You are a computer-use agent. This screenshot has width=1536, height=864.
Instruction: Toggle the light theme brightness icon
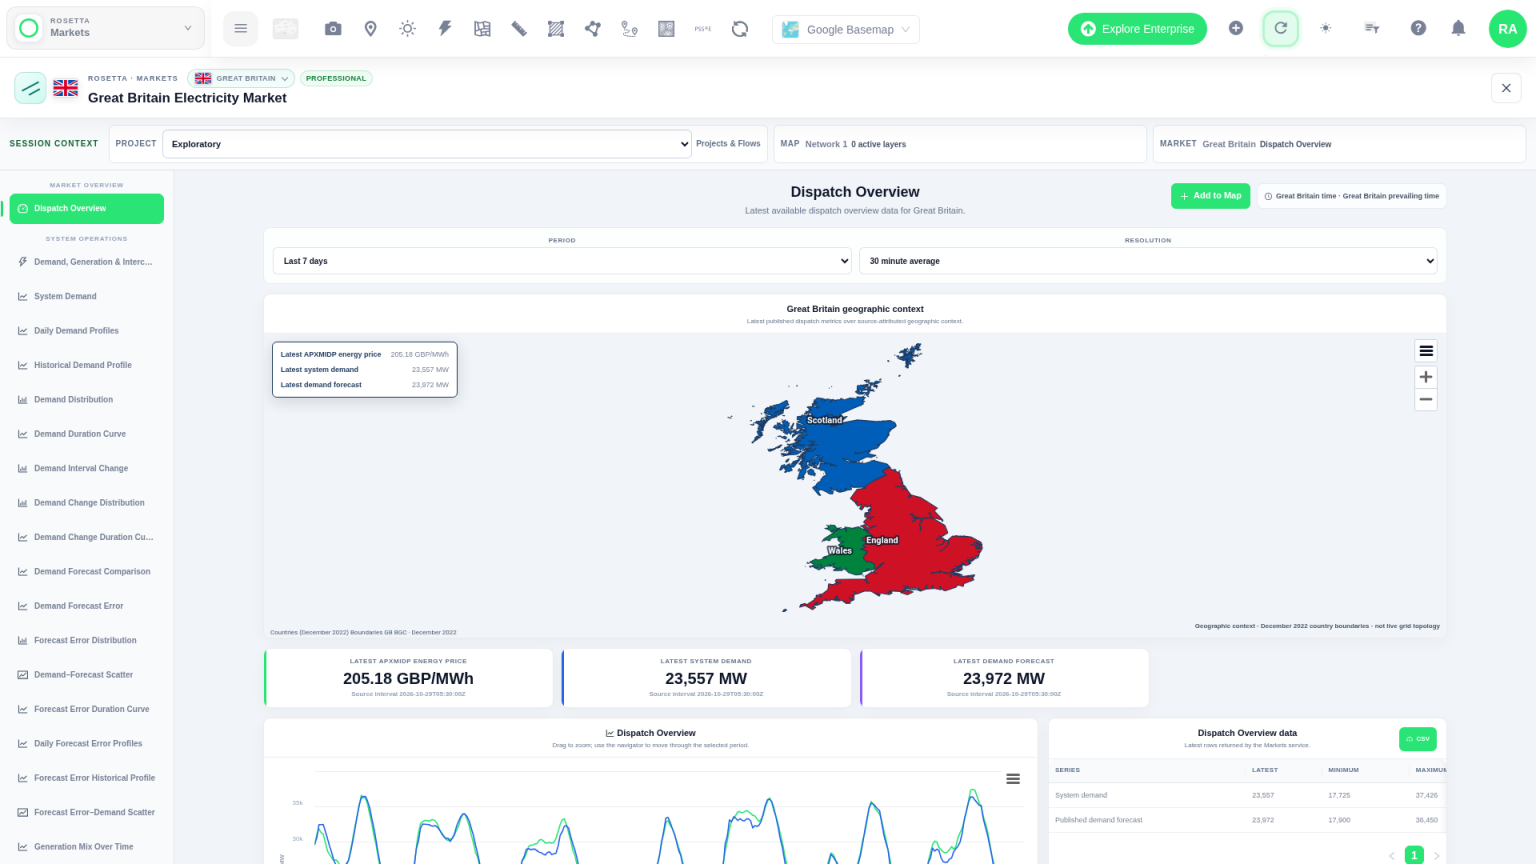[1326, 28]
